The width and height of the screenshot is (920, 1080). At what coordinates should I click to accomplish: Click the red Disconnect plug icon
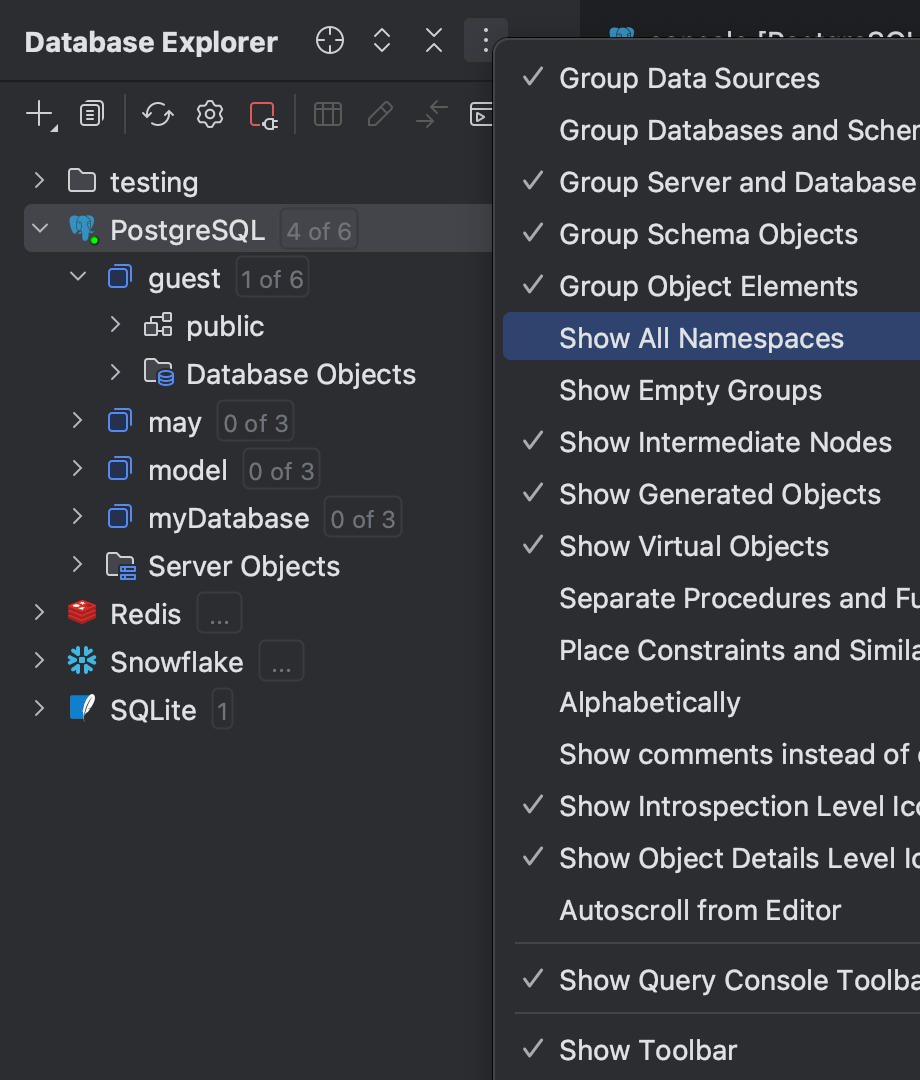(262, 113)
